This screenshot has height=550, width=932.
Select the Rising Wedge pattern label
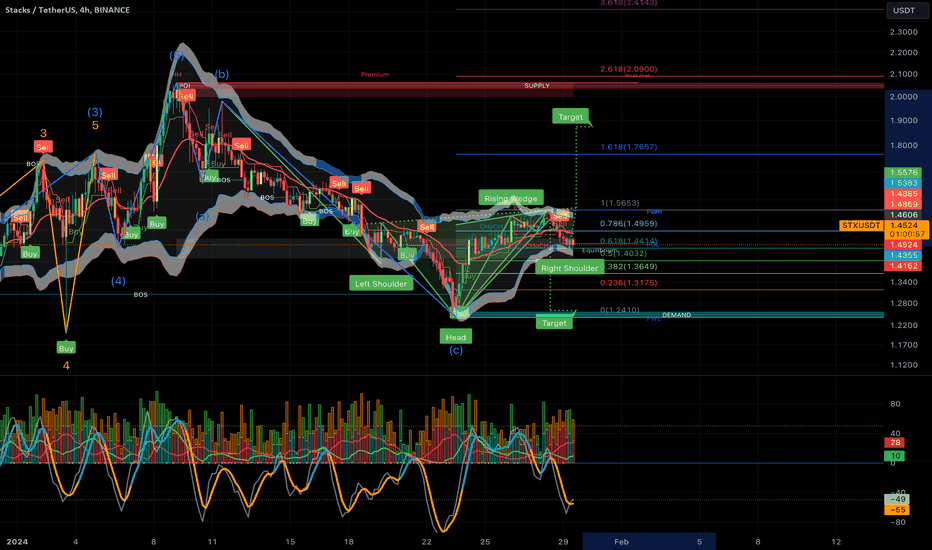511,199
